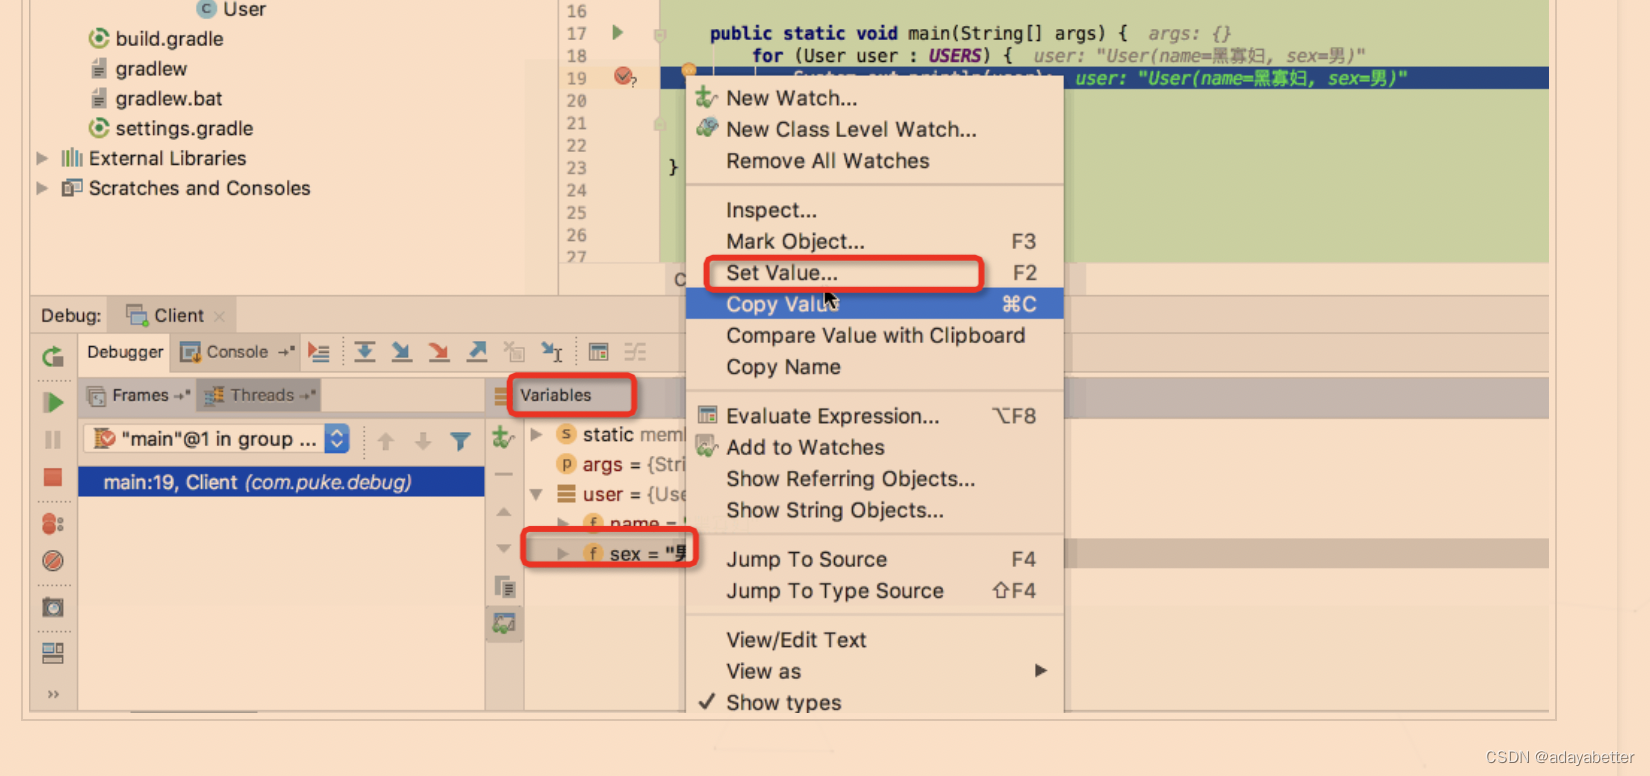The width and height of the screenshot is (1650, 776).
Task: Open build.gradle in project tree
Action: [169, 39]
